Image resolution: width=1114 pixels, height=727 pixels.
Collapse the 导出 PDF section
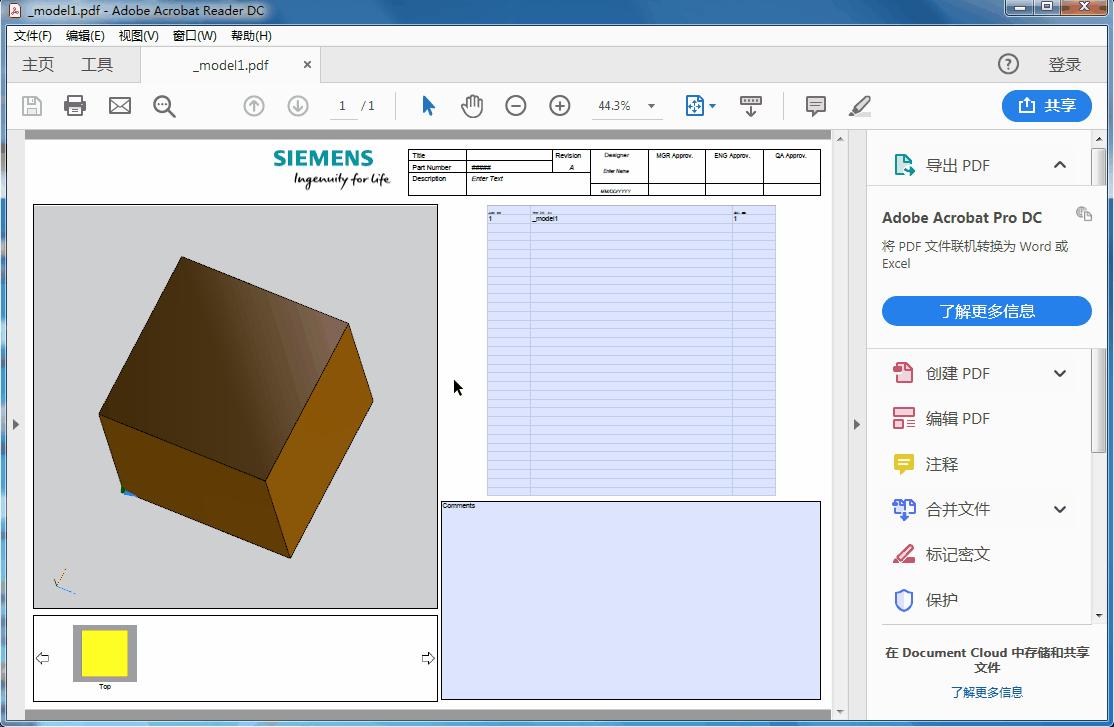point(1057,164)
